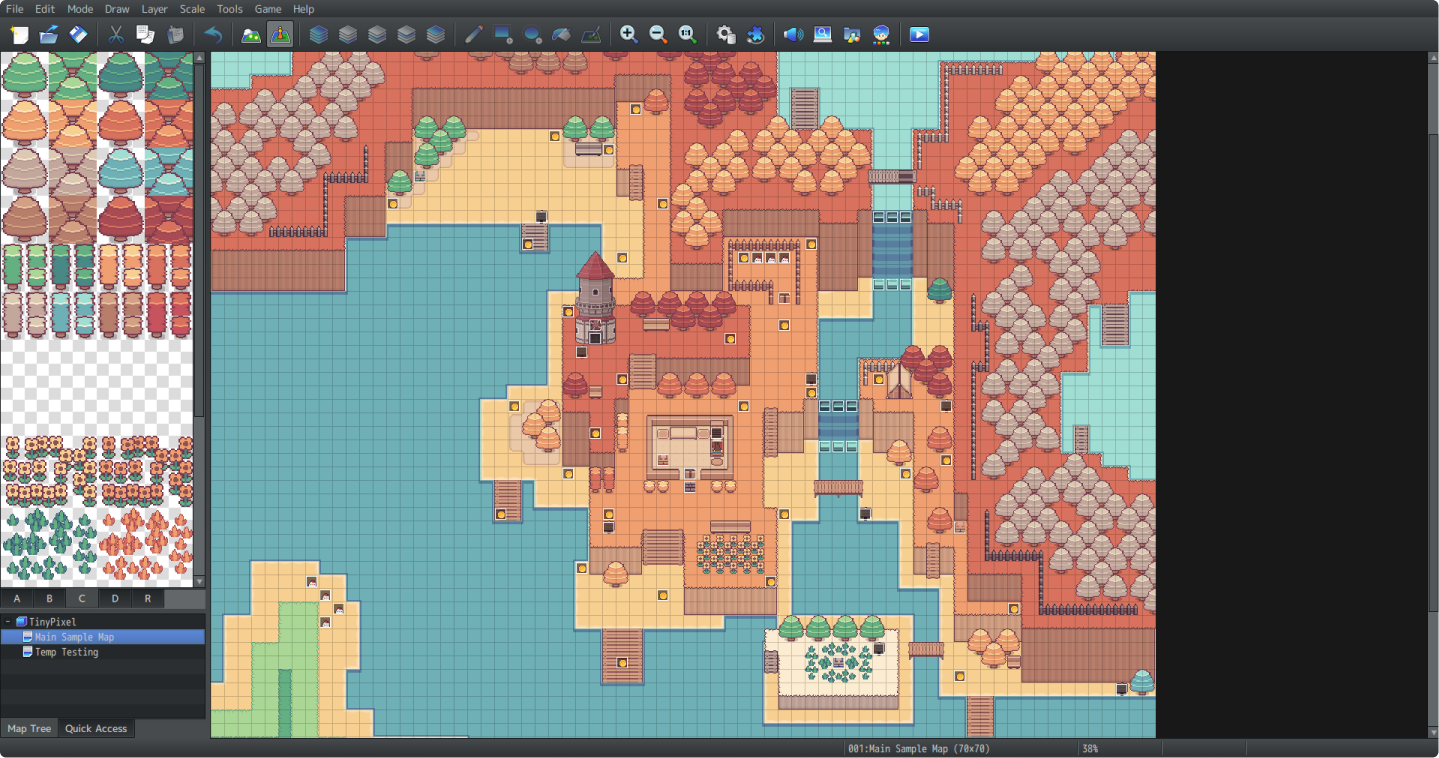
Task: Select the Rectangle drawing tool
Action: (503, 35)
